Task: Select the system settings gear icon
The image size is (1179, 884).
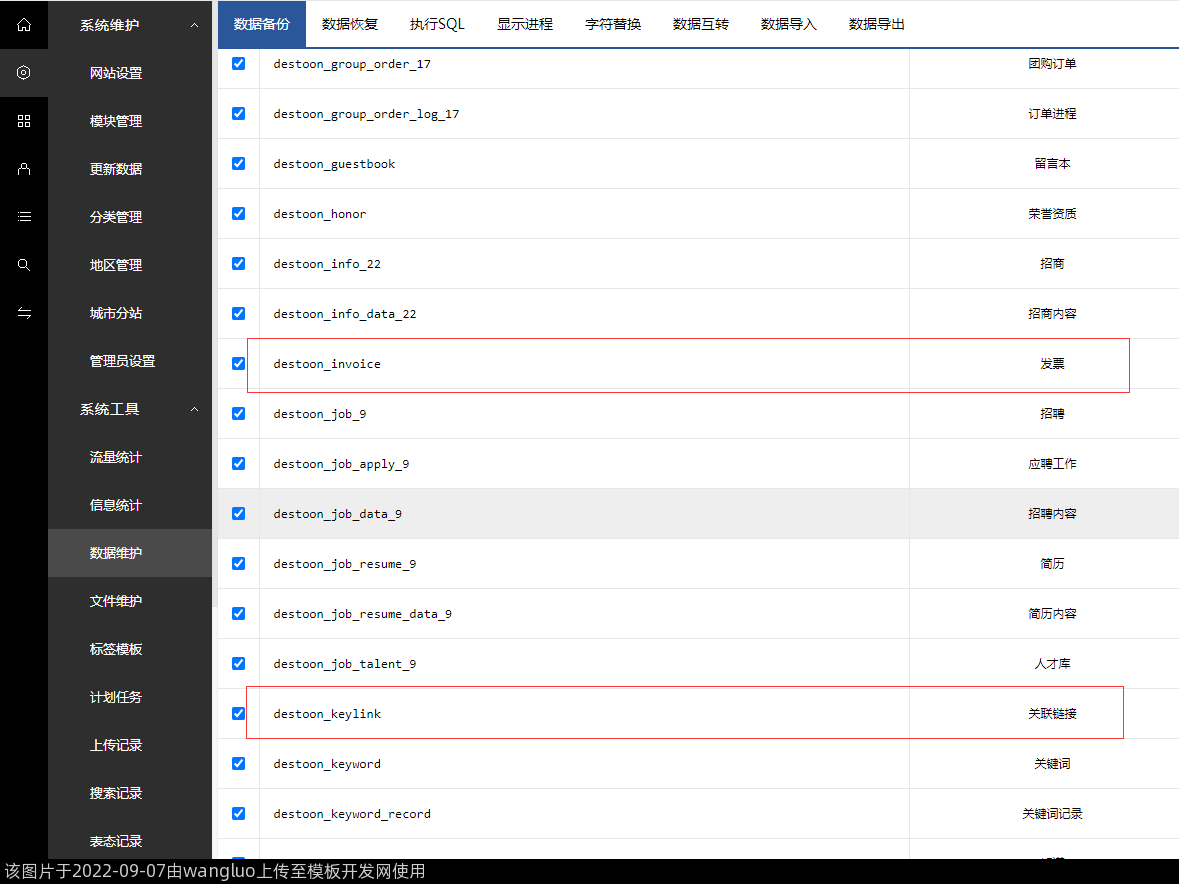Action: [24, 73]
